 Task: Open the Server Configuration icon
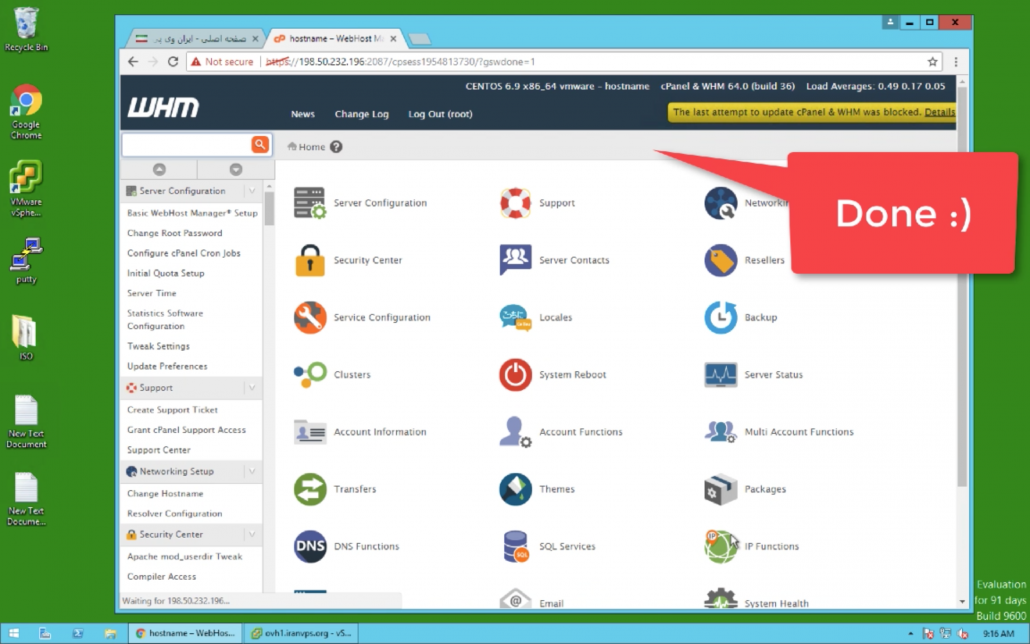pyautogui.click(x=310, y=203)
